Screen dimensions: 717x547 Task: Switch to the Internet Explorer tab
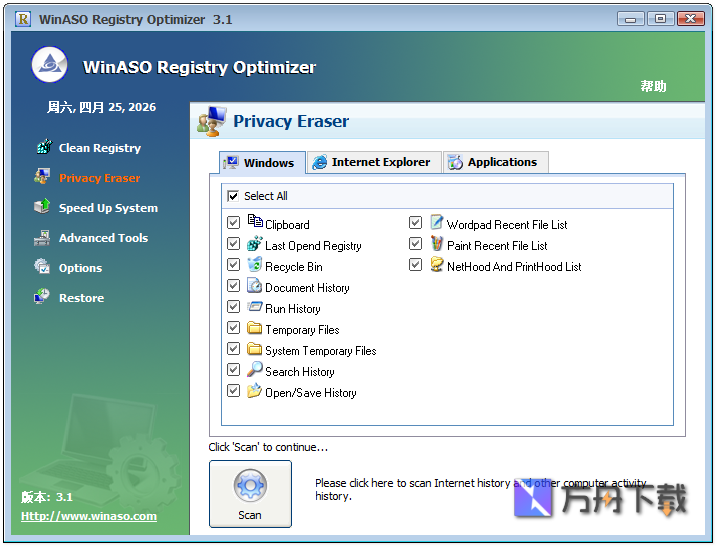point(374,162)
